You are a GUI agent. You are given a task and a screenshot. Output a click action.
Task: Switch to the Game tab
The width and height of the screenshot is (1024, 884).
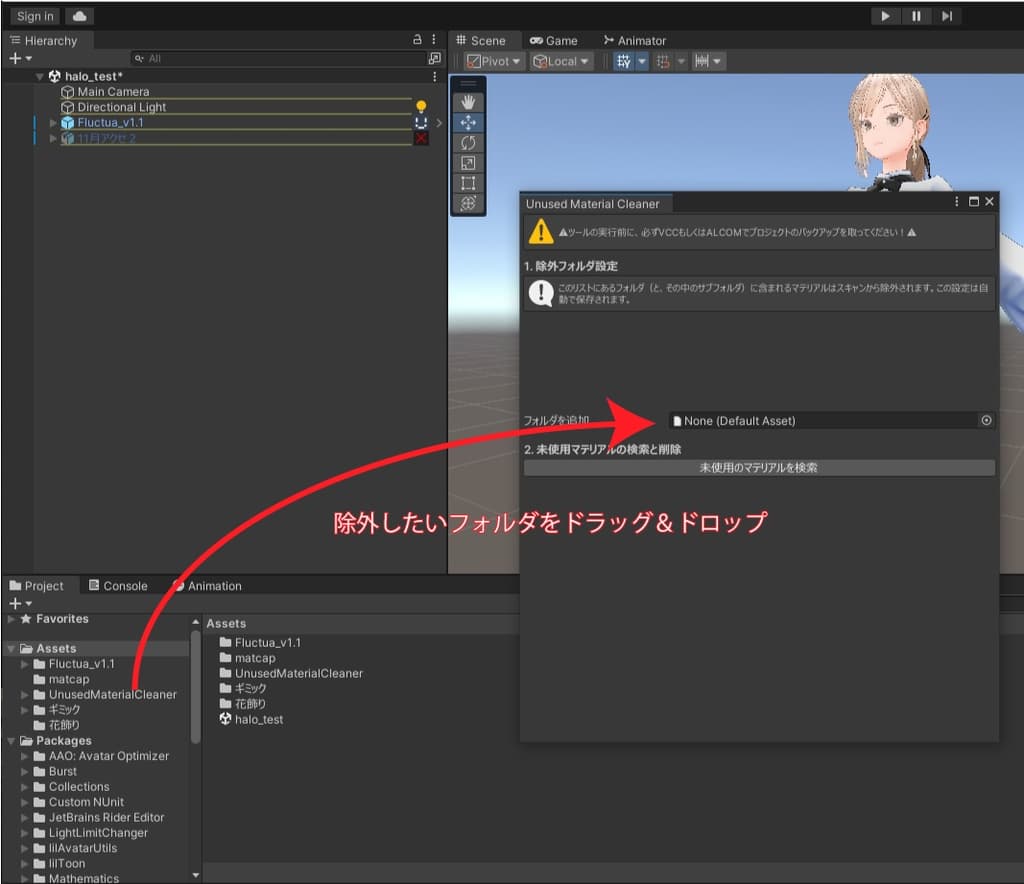point(554,40)
